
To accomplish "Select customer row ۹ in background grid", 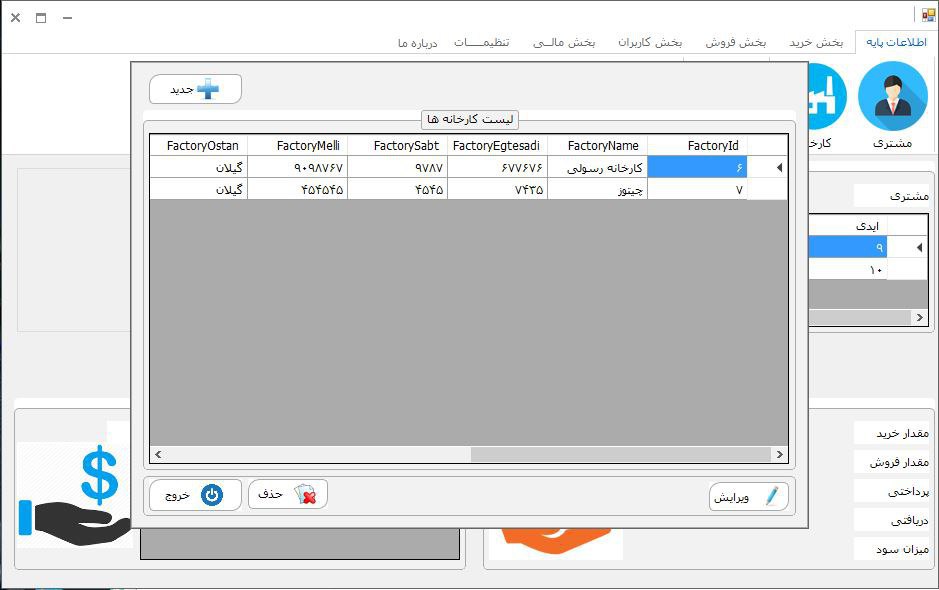I will pyautogui.click(x=848, y=247).
